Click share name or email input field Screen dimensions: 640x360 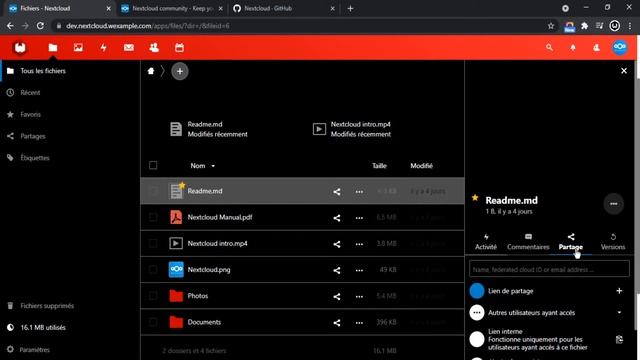(x=549, y=269)
